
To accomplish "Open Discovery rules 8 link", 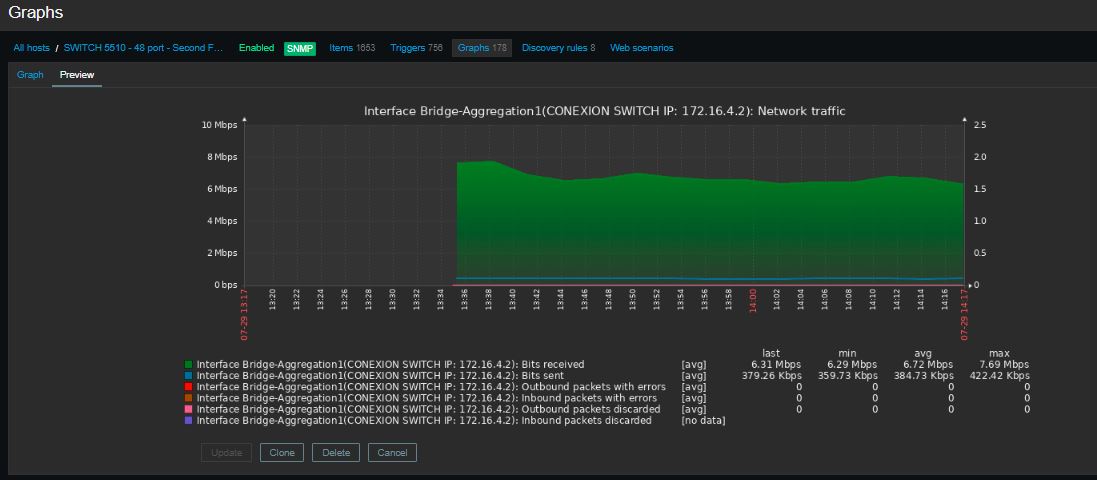I will (558, 48).
